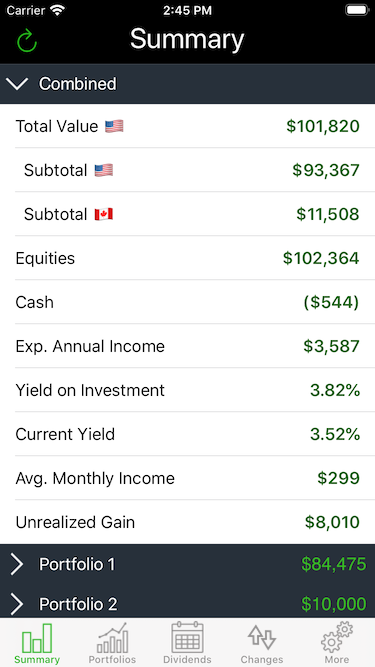Select the Exp. Annual Income row
The width and height of the screenshot is (375, 667).
click(188, 346)
